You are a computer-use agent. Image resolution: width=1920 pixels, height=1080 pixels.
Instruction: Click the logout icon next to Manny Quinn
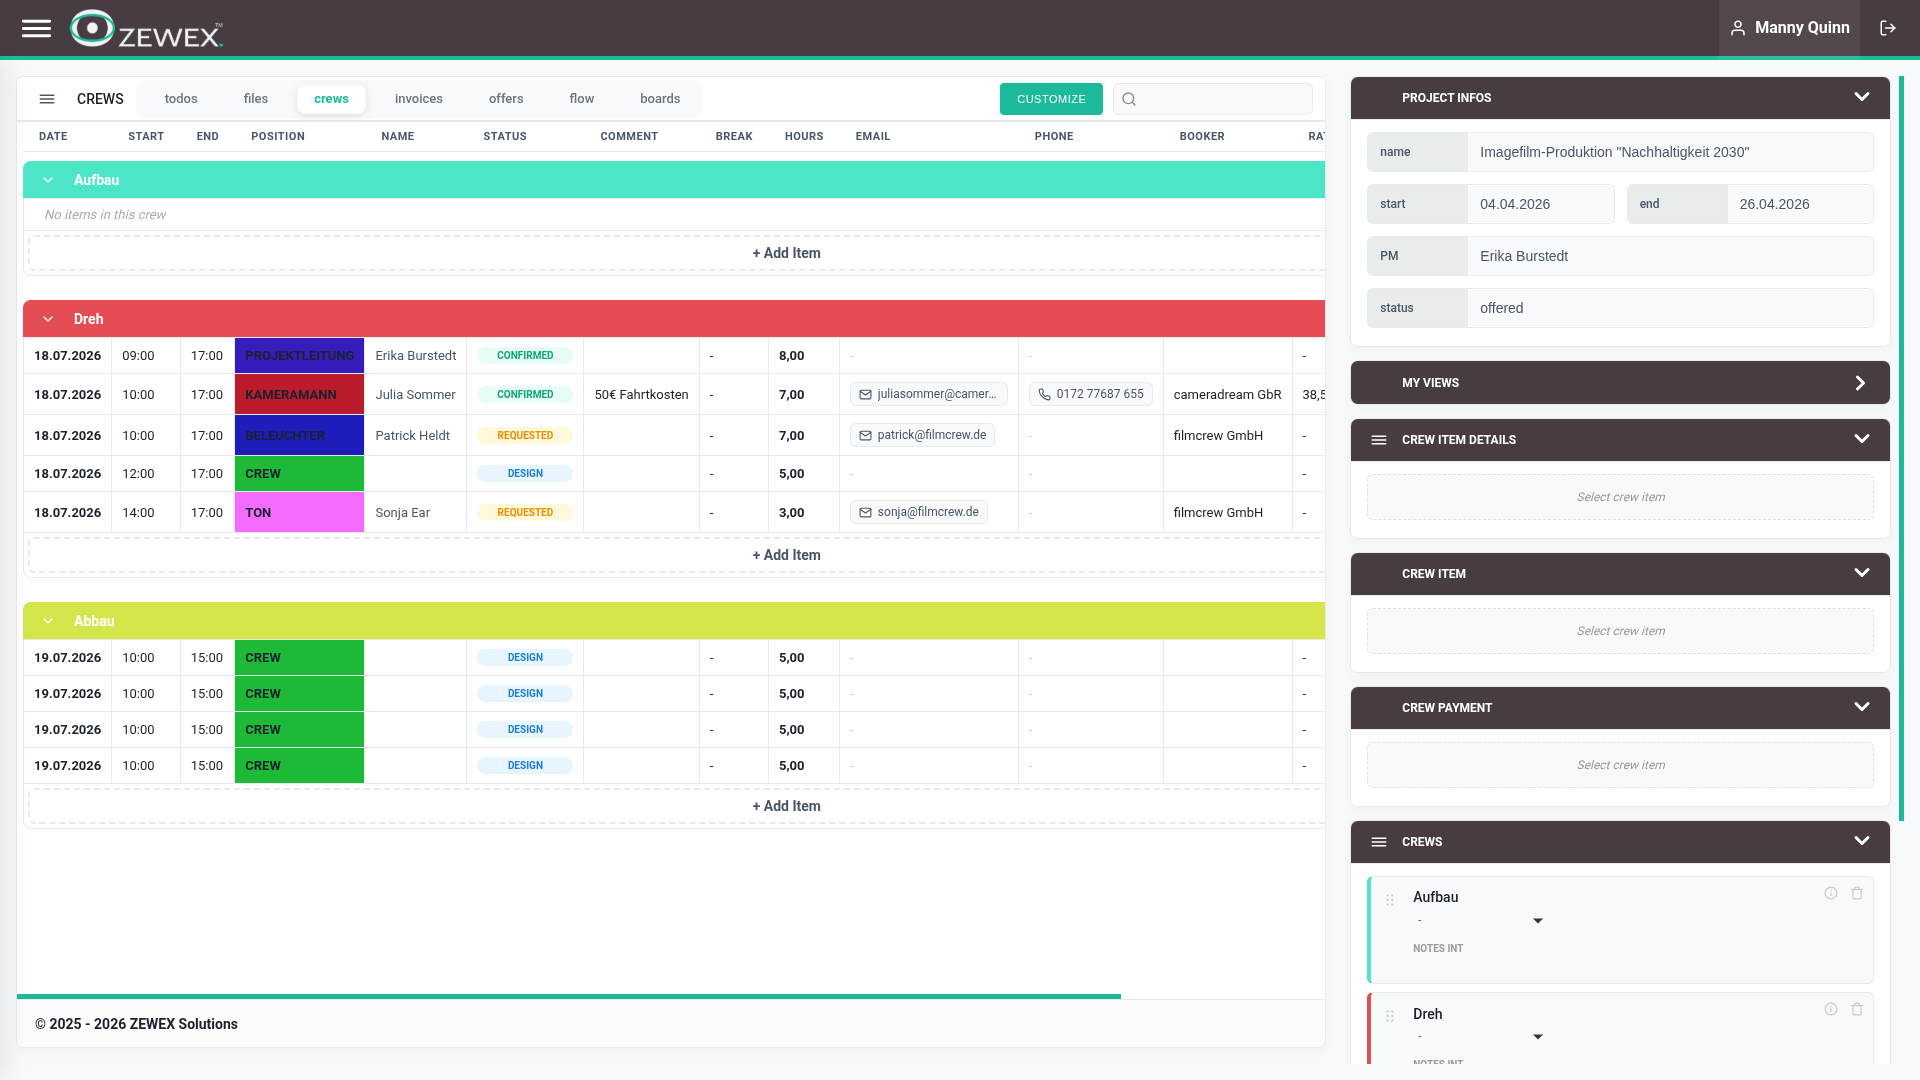point(1888,28)
